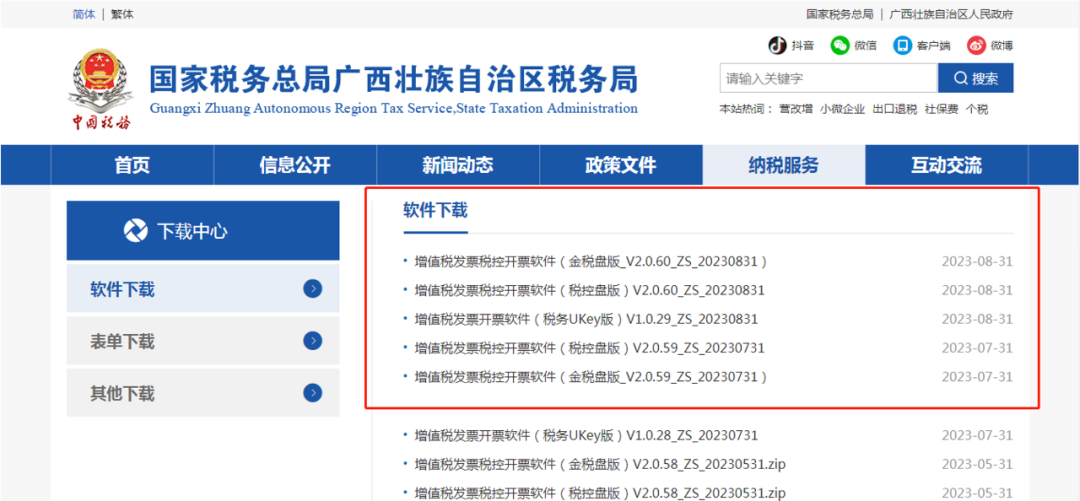Click the 下载中心 header icon

coord(136,231)
